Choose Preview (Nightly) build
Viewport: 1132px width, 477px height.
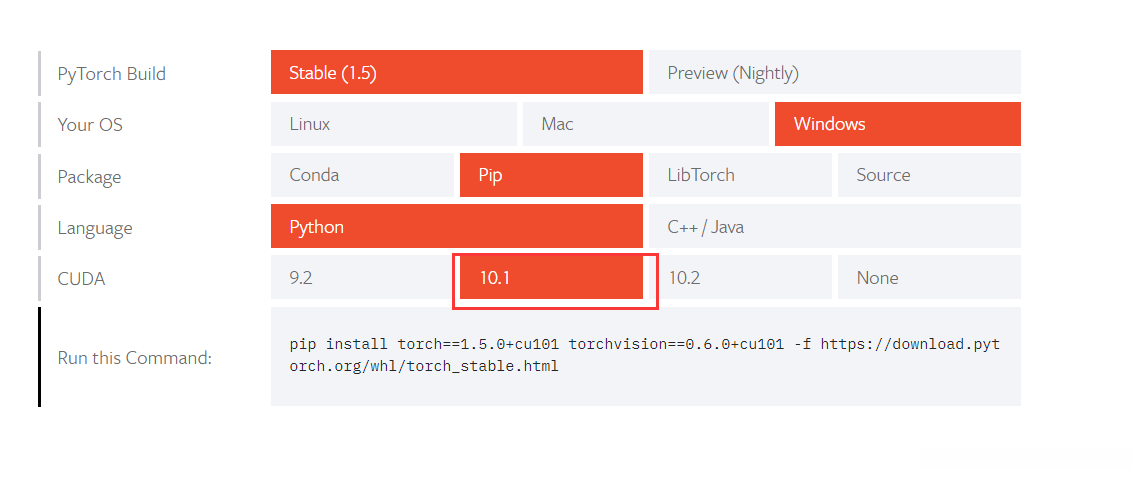point(834,73)
